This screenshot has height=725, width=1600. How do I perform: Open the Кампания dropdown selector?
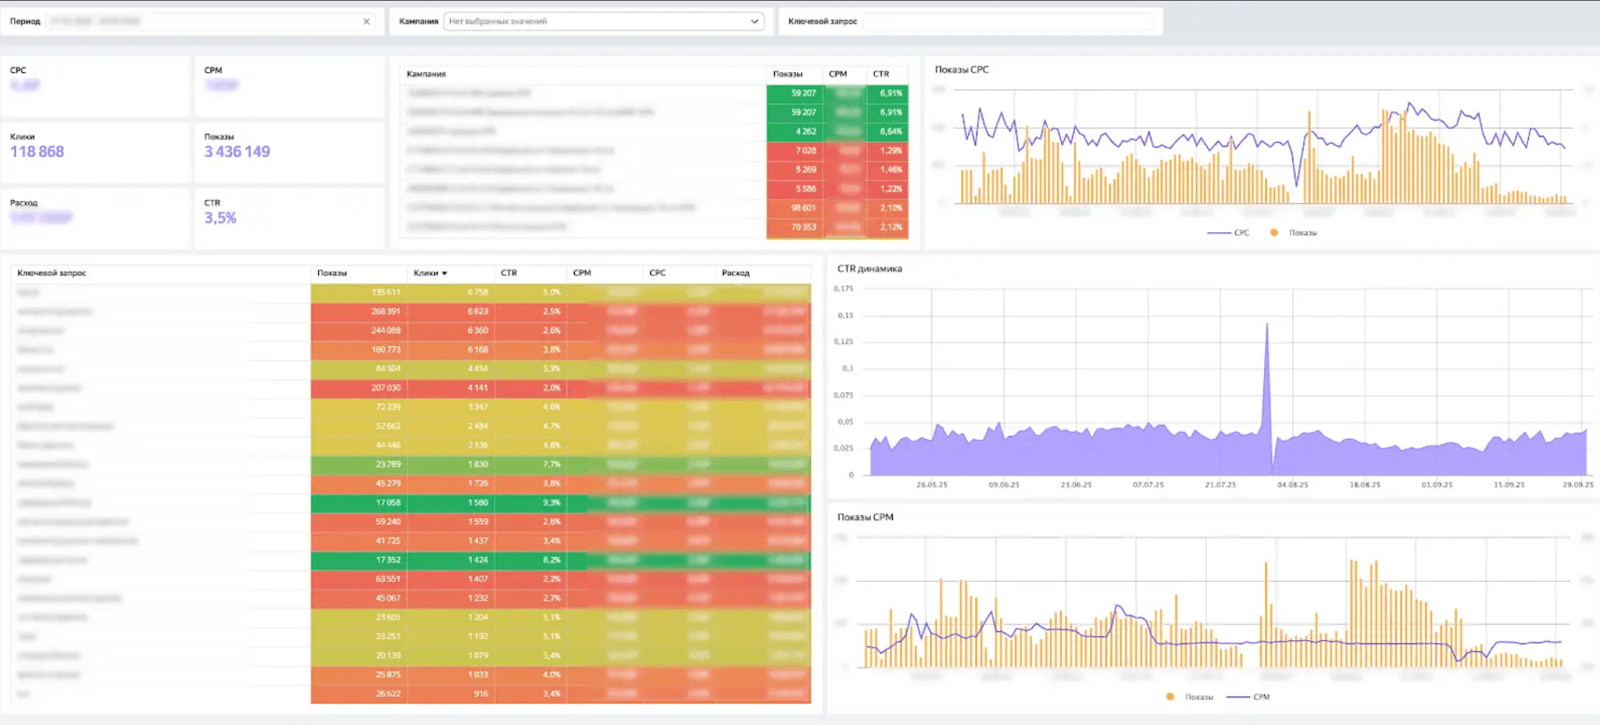(600, 21)
